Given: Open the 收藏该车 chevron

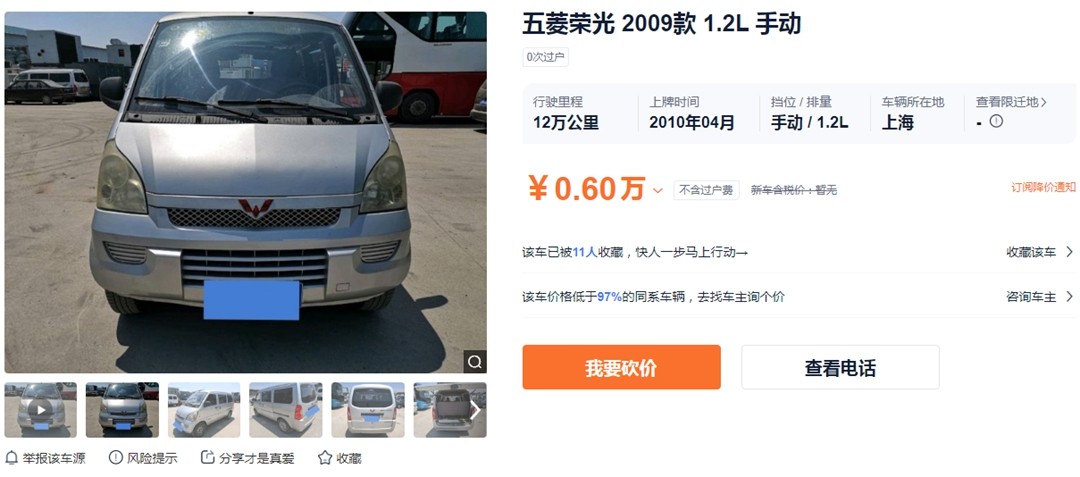Looking at the screenshot, I should tap(1069, 252).
